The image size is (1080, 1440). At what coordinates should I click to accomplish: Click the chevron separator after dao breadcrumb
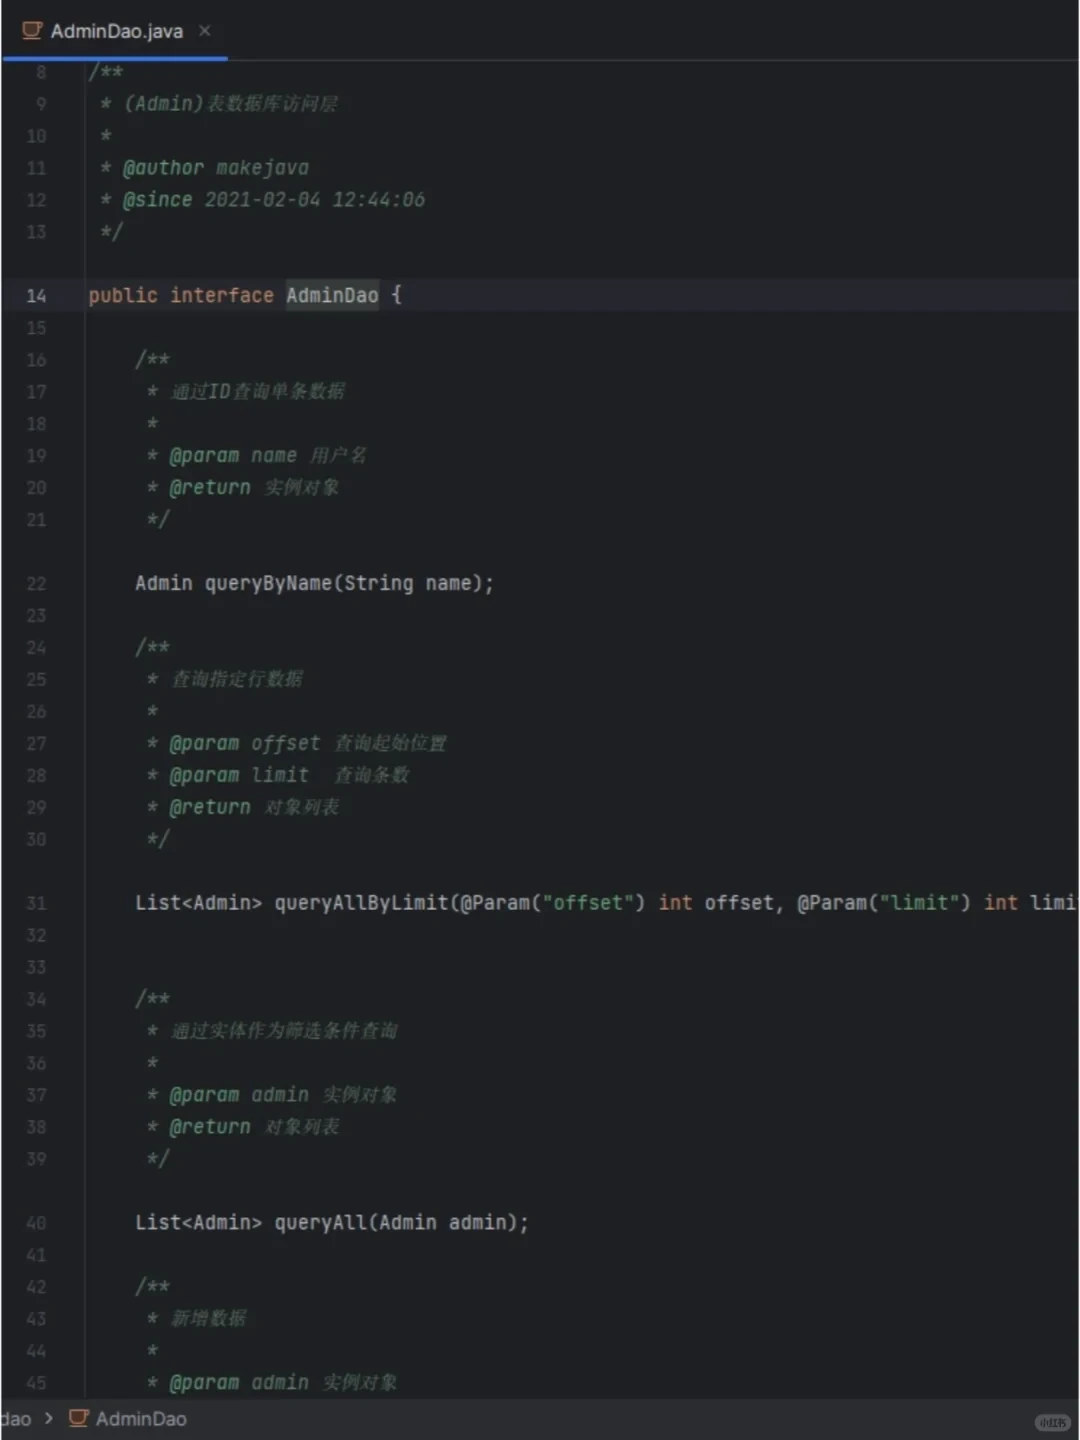[x=49, y=1418]
